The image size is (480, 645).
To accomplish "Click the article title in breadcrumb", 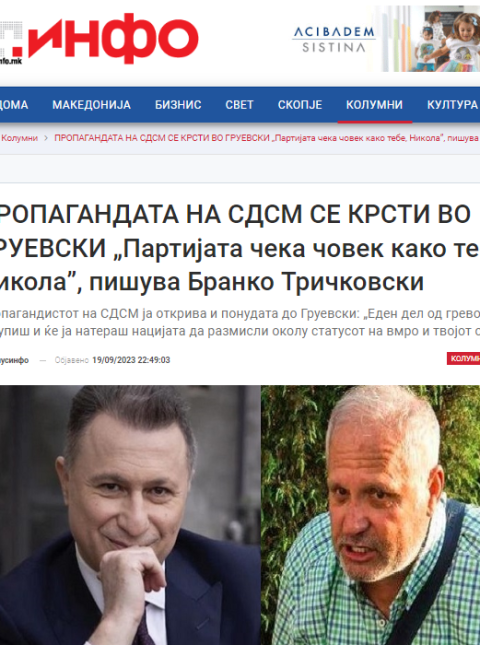I will [x=267, y=138].
